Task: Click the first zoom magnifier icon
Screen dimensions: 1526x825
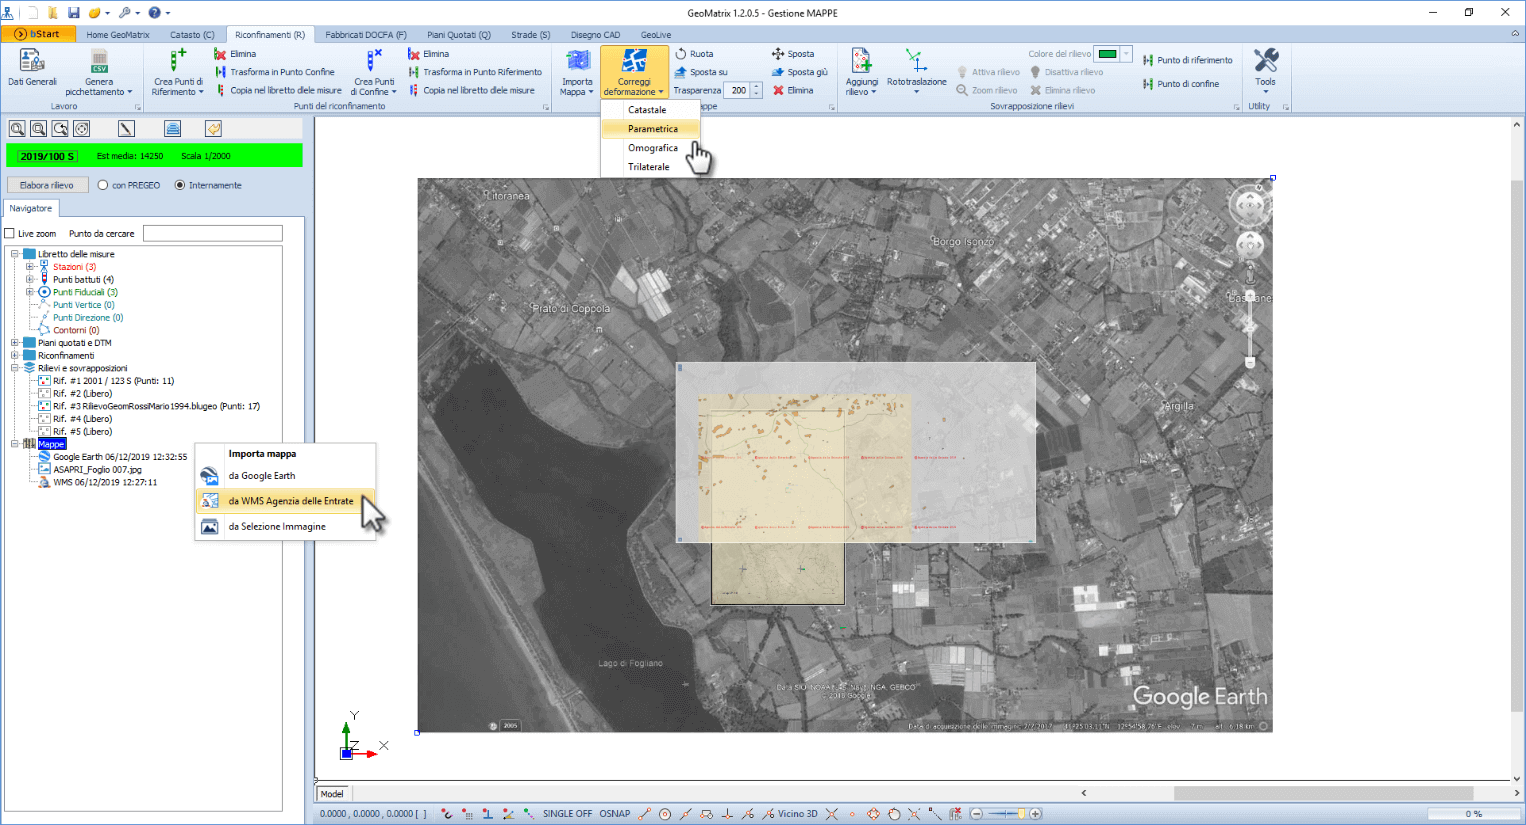Action: coord(17,129)
